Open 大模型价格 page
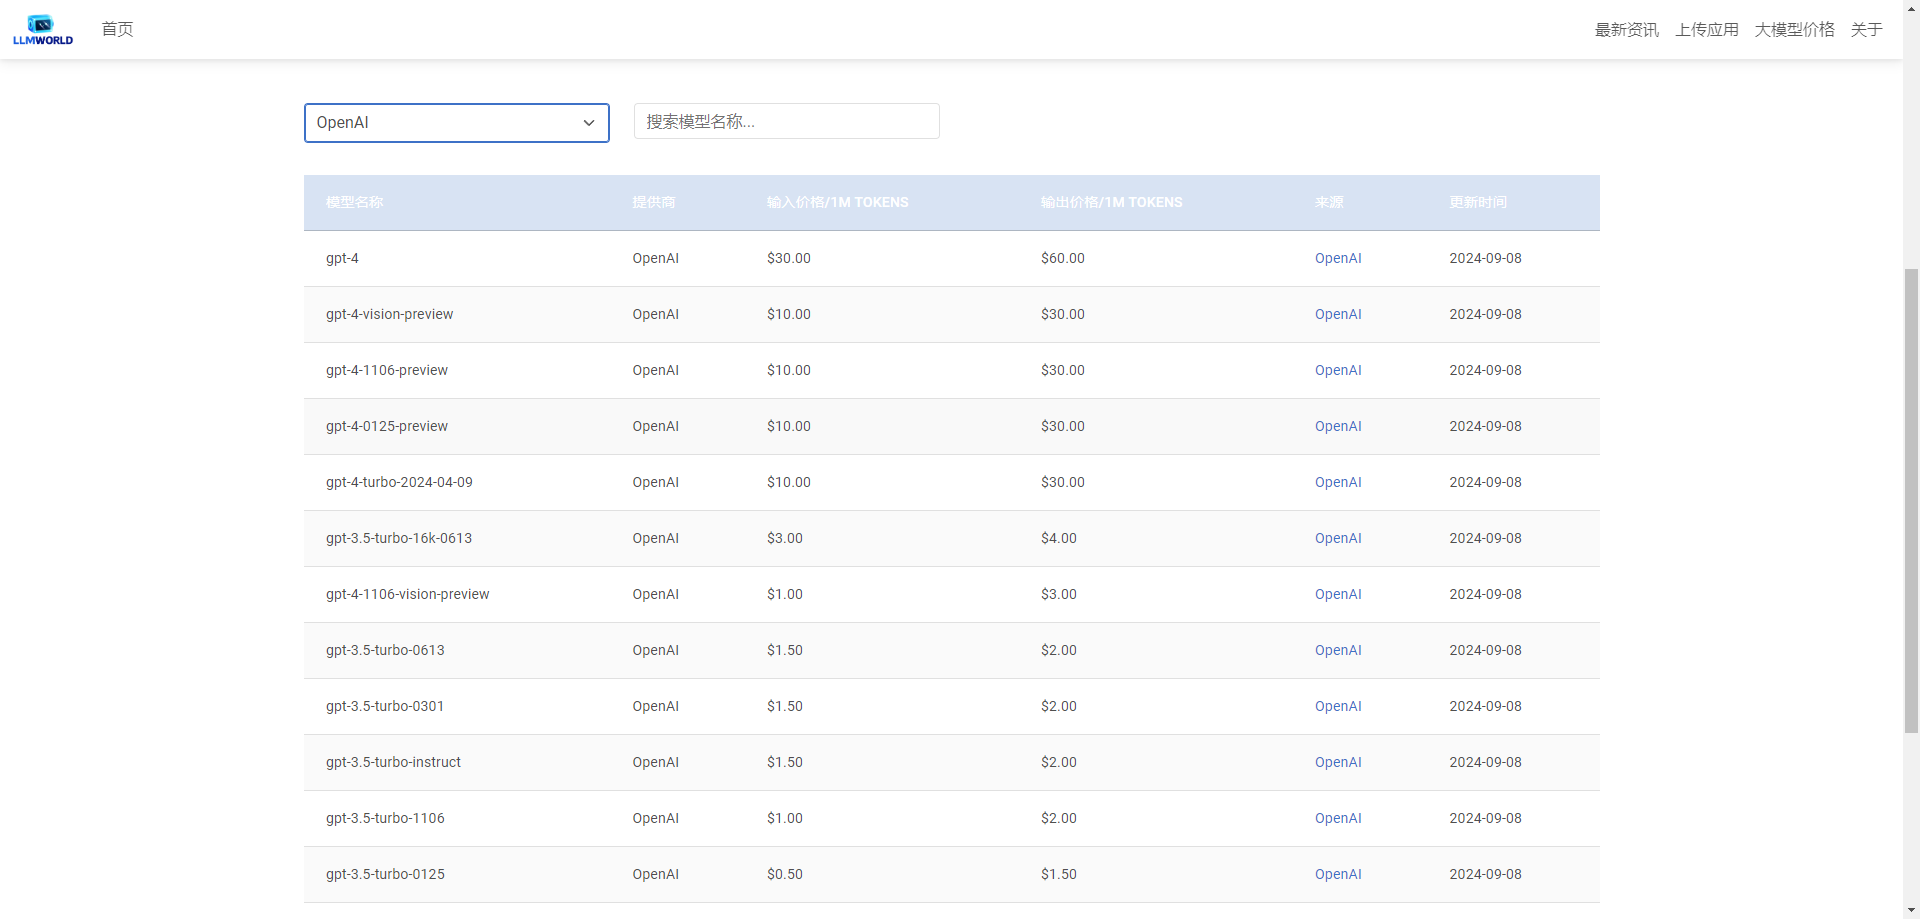Image resolution: width=1920 pixels, height=919 pixels. [1794, 30]
